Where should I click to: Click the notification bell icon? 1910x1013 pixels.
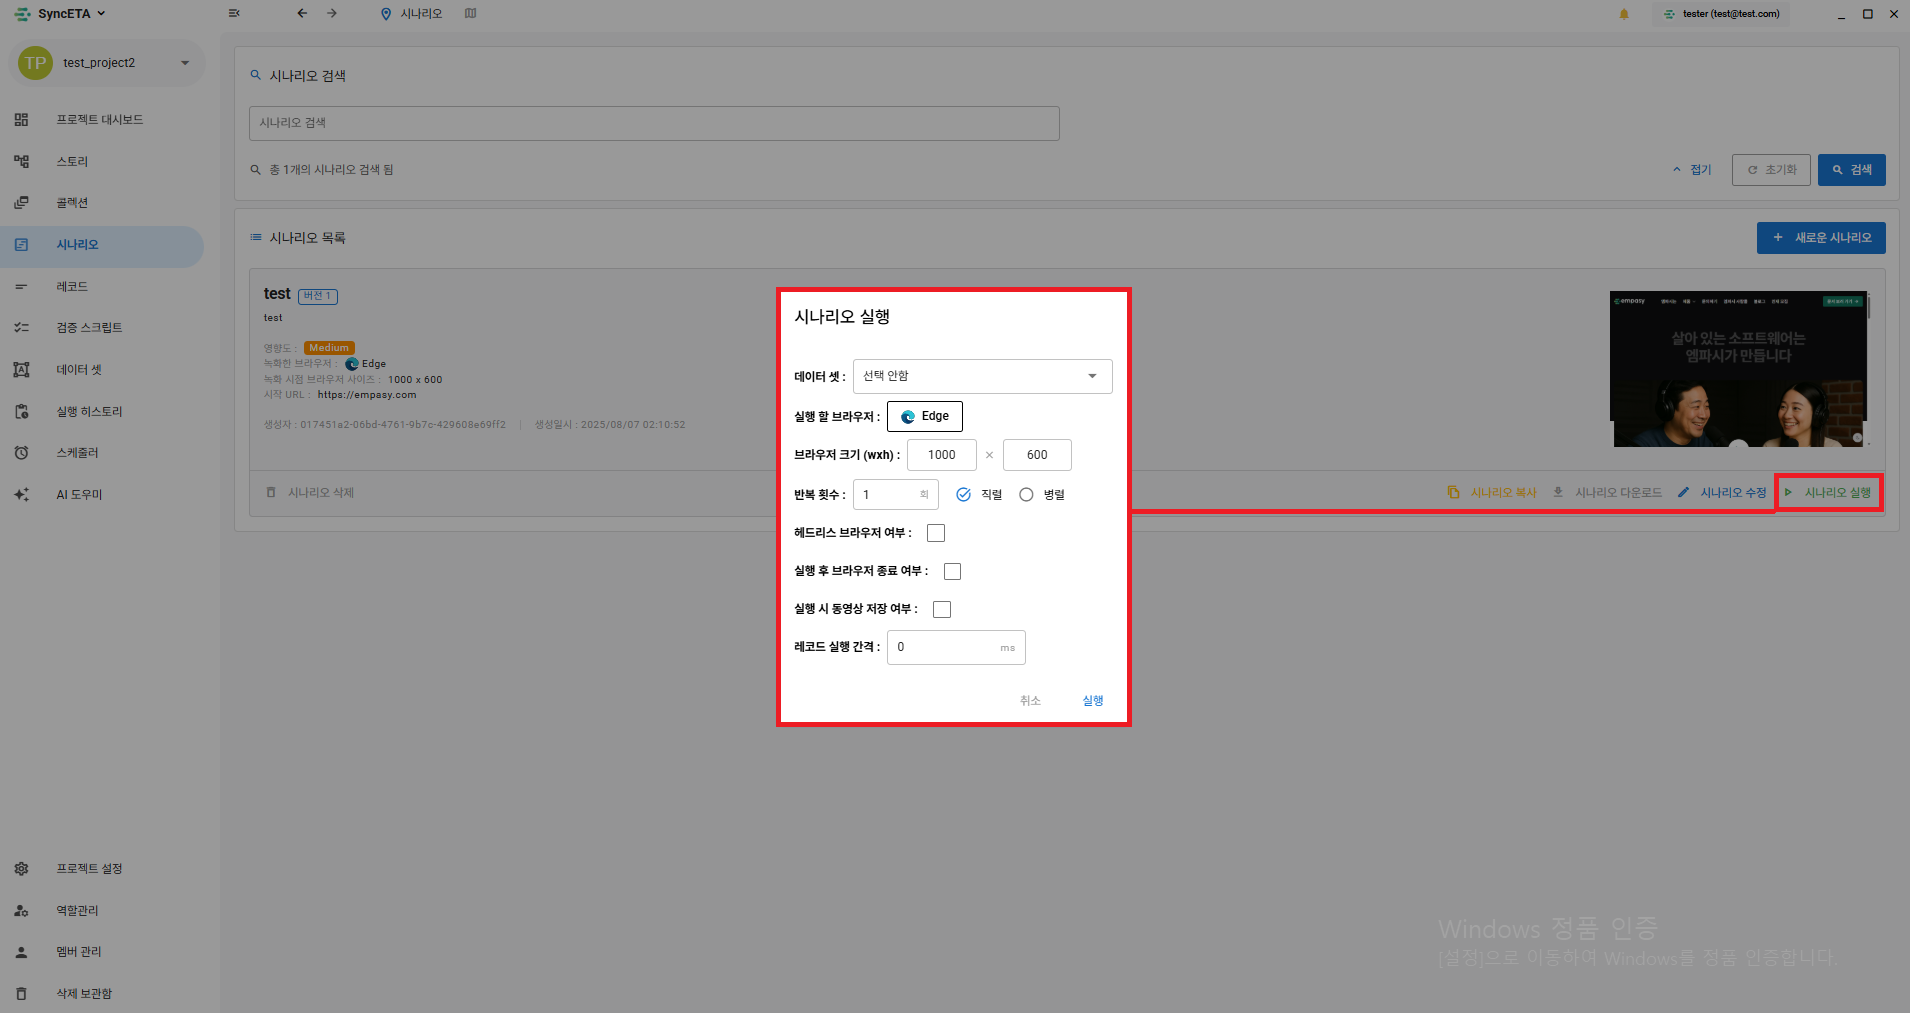tap(1624, 14)
